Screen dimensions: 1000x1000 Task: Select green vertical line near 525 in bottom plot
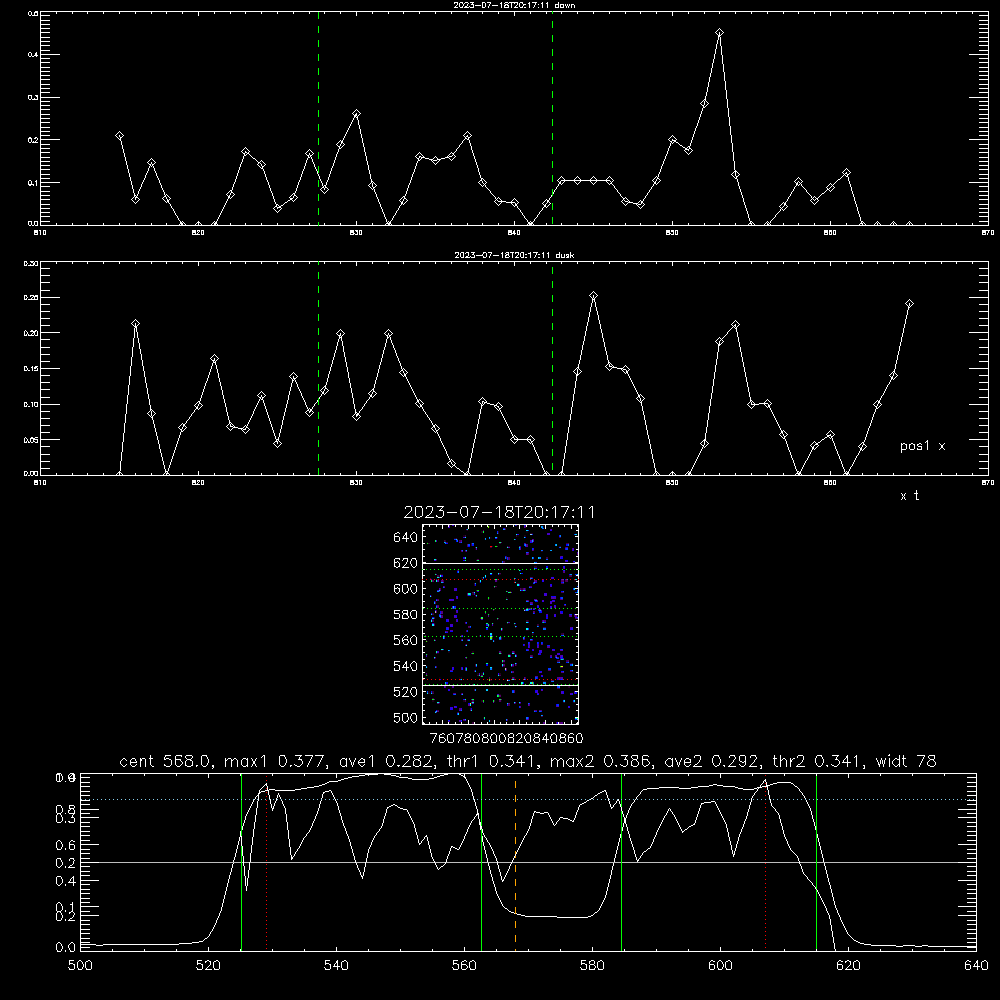(x=241, y=861)
